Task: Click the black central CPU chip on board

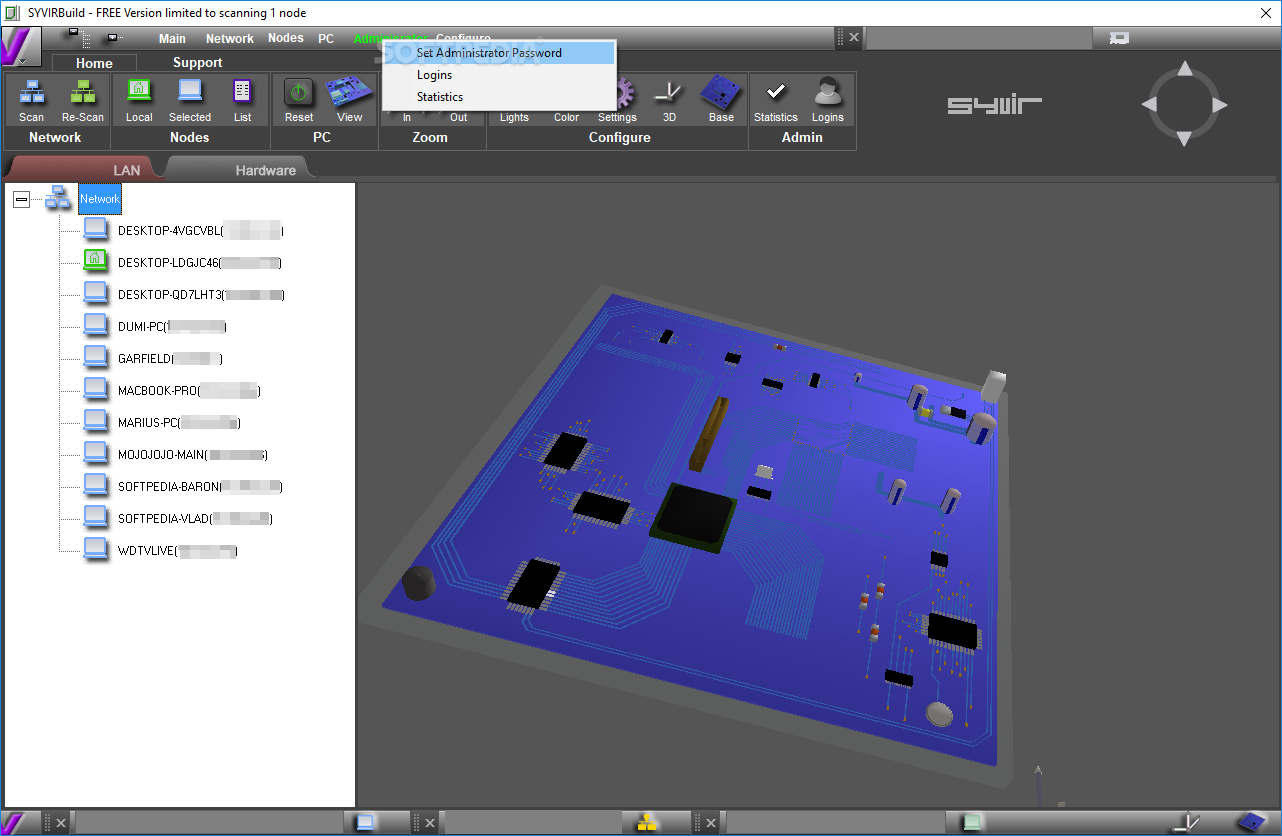Action: [693, 515]
